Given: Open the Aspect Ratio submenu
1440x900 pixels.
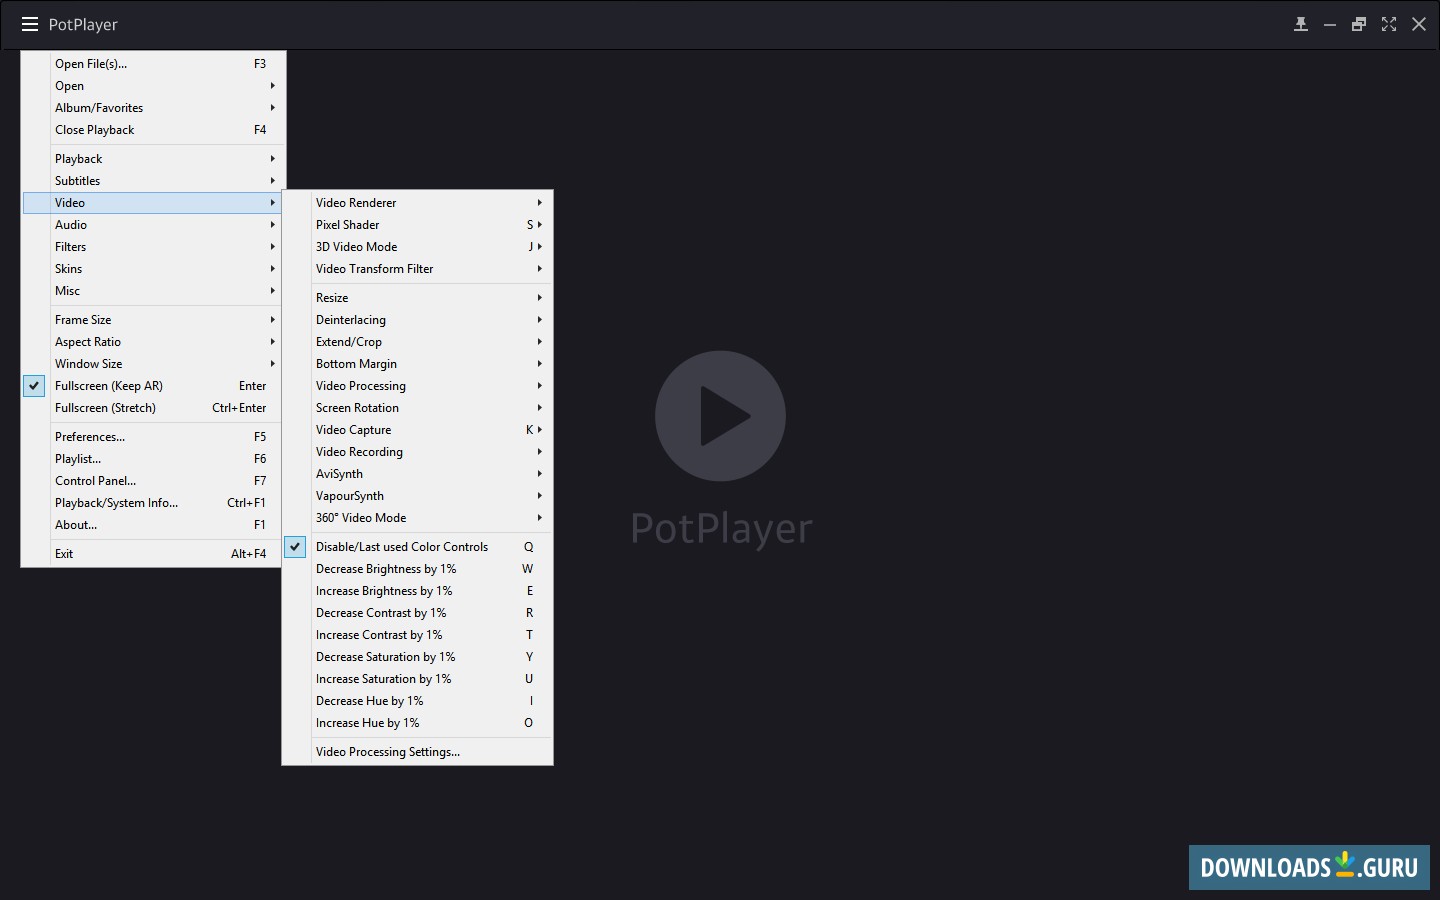Looking at the screenshot, I should click(x=153, y=342).
